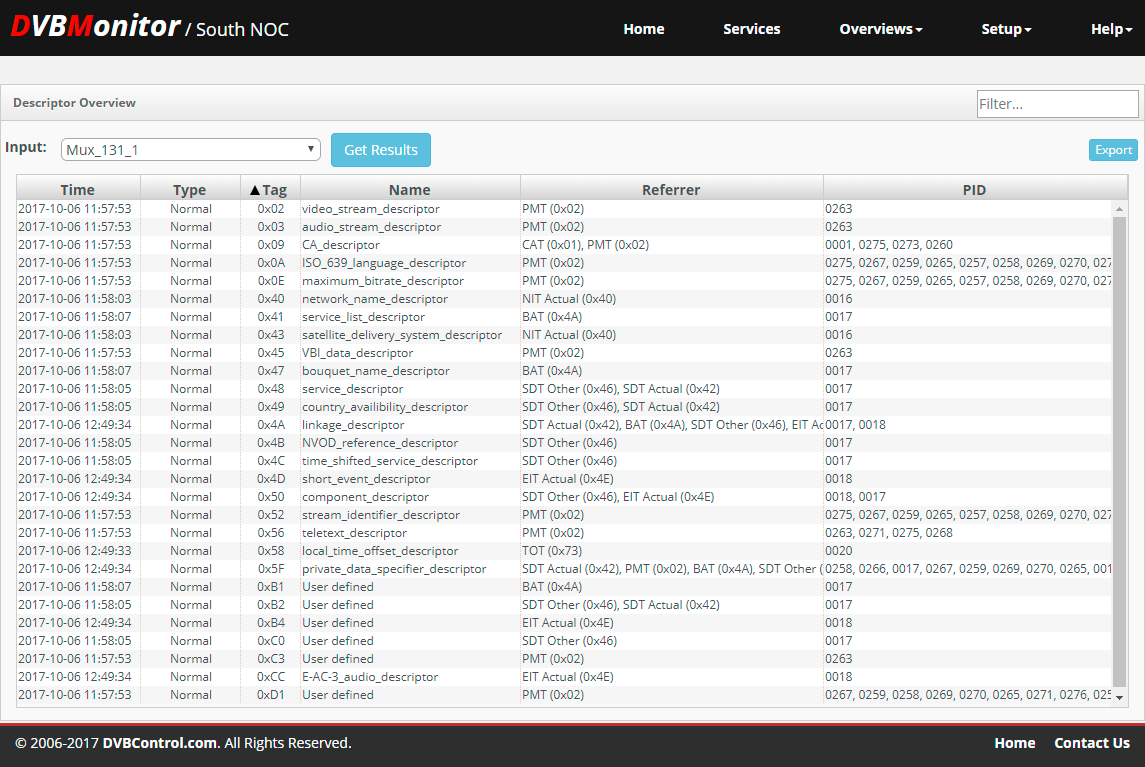The height and width of the screenshot is (767, 1145).
Task: Select the NVOD_reference_descriptor cell
Action: pyautogui.click(x=380, y=443)
